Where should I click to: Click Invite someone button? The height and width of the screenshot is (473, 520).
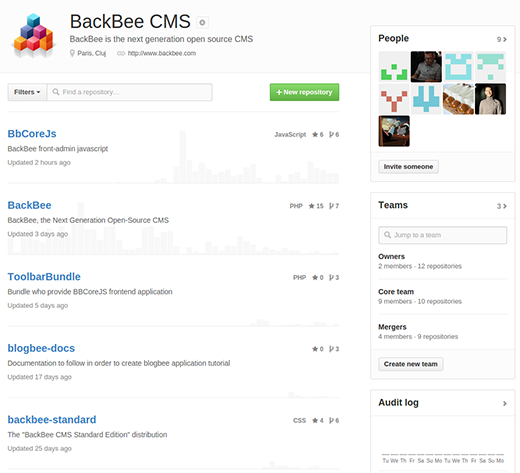coord(408,167)
